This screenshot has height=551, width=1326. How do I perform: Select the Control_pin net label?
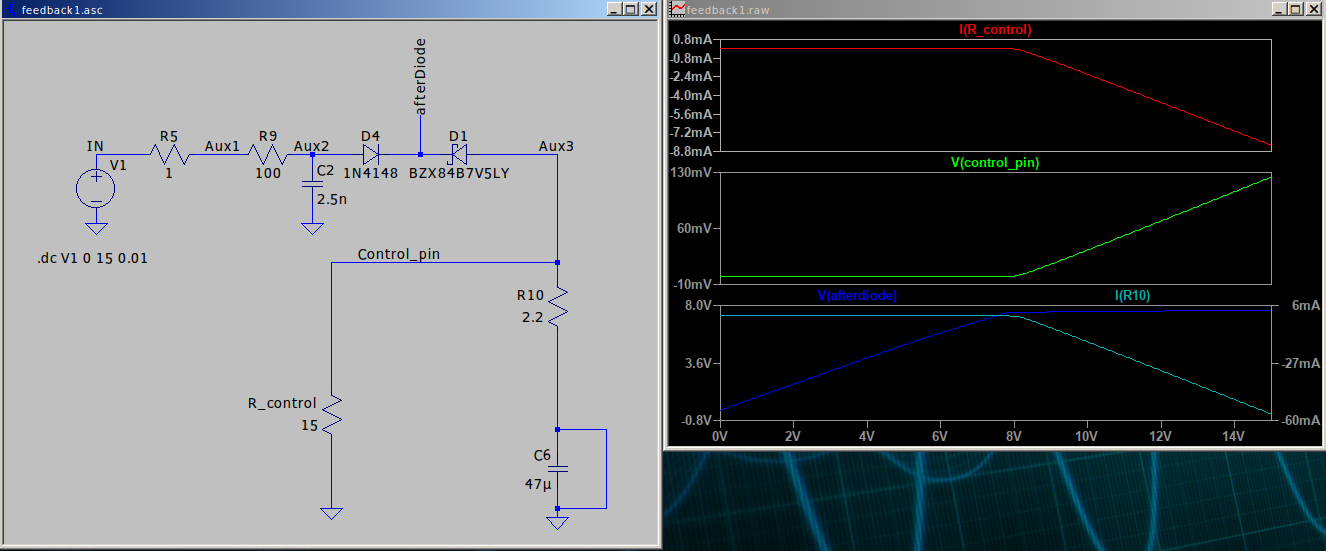pos(398,254)
